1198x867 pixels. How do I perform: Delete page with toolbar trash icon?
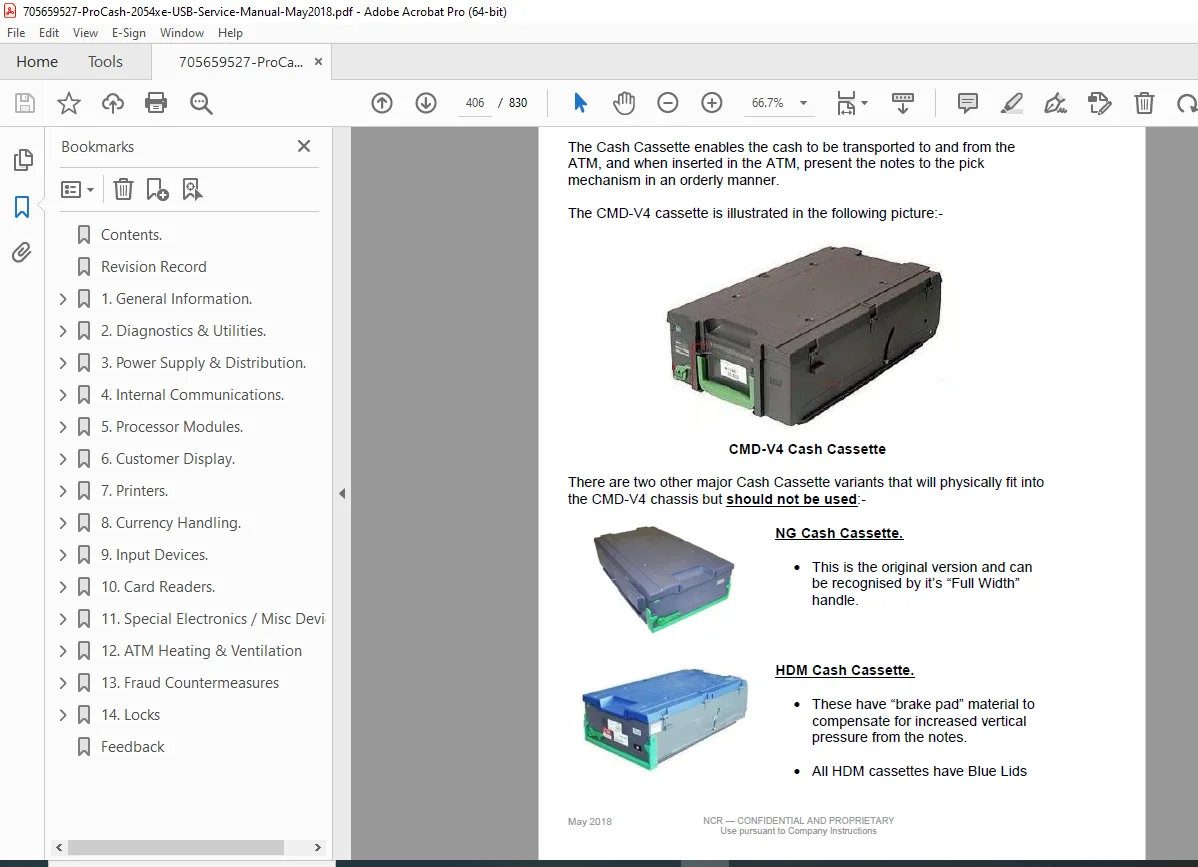1144,102
